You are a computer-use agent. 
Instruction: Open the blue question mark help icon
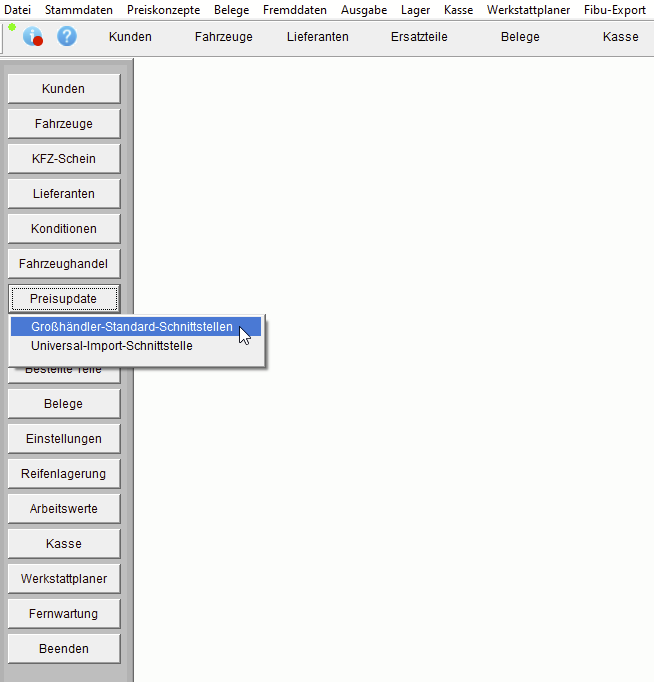(x=67, y=36)
